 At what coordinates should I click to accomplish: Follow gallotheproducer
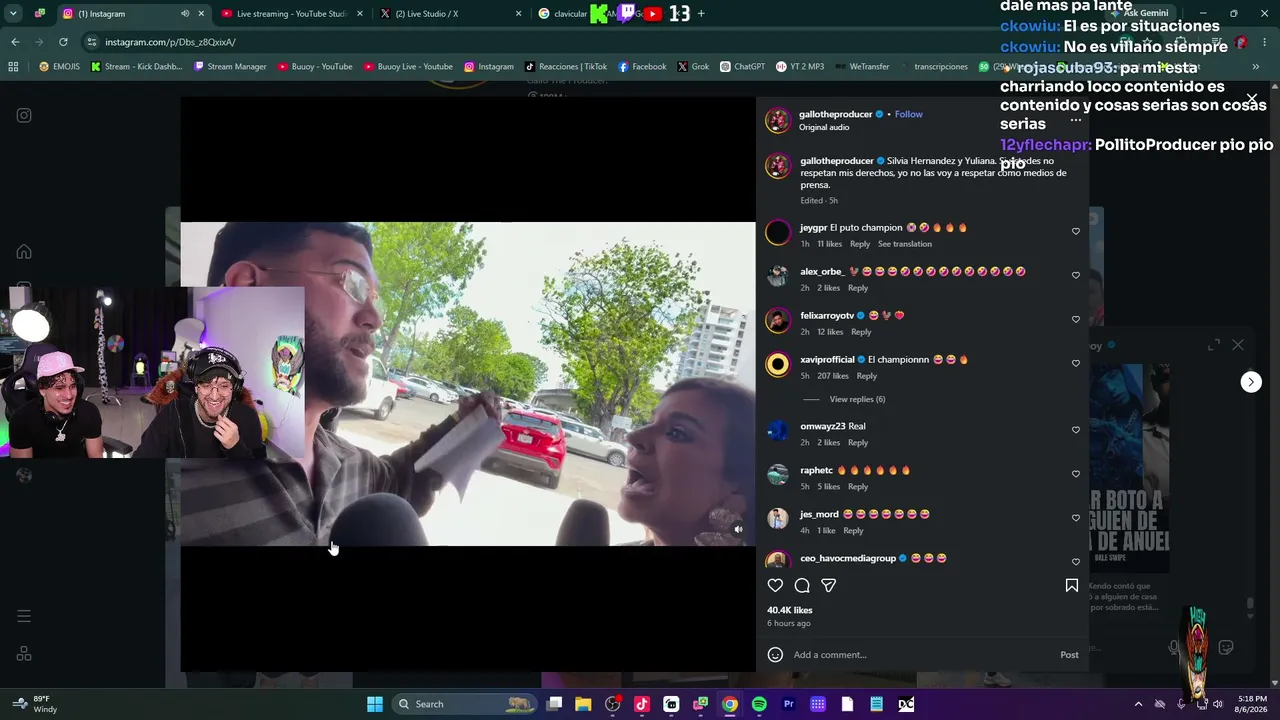909,114
